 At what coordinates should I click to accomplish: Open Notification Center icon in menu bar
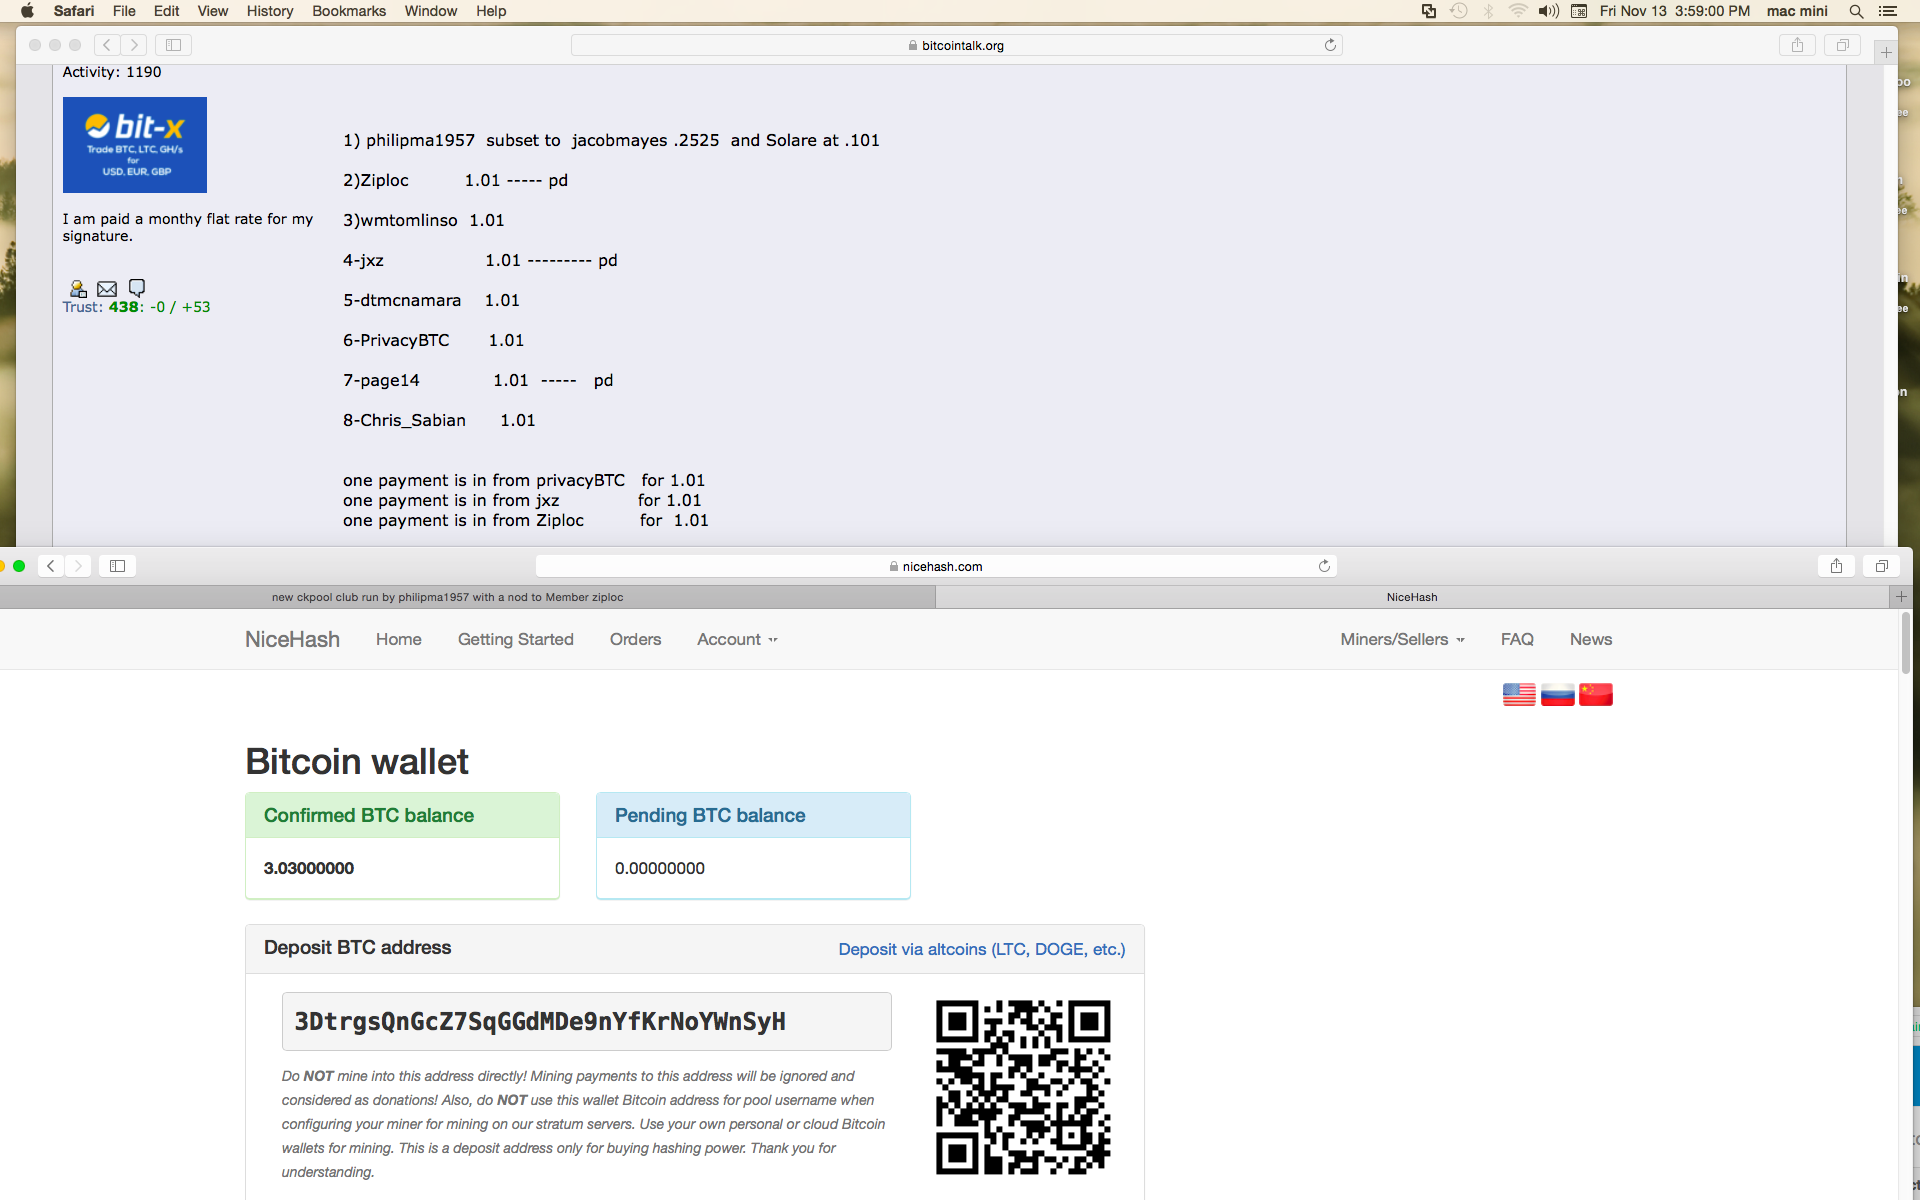[x=1888, y=11]
